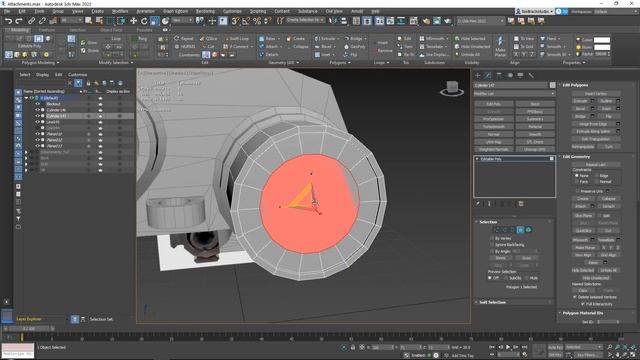Viewport: 640px width, 360px height.
Task: Click the QSlice ribbon tool
Action: pyautogui.click(x=209, y=38)
